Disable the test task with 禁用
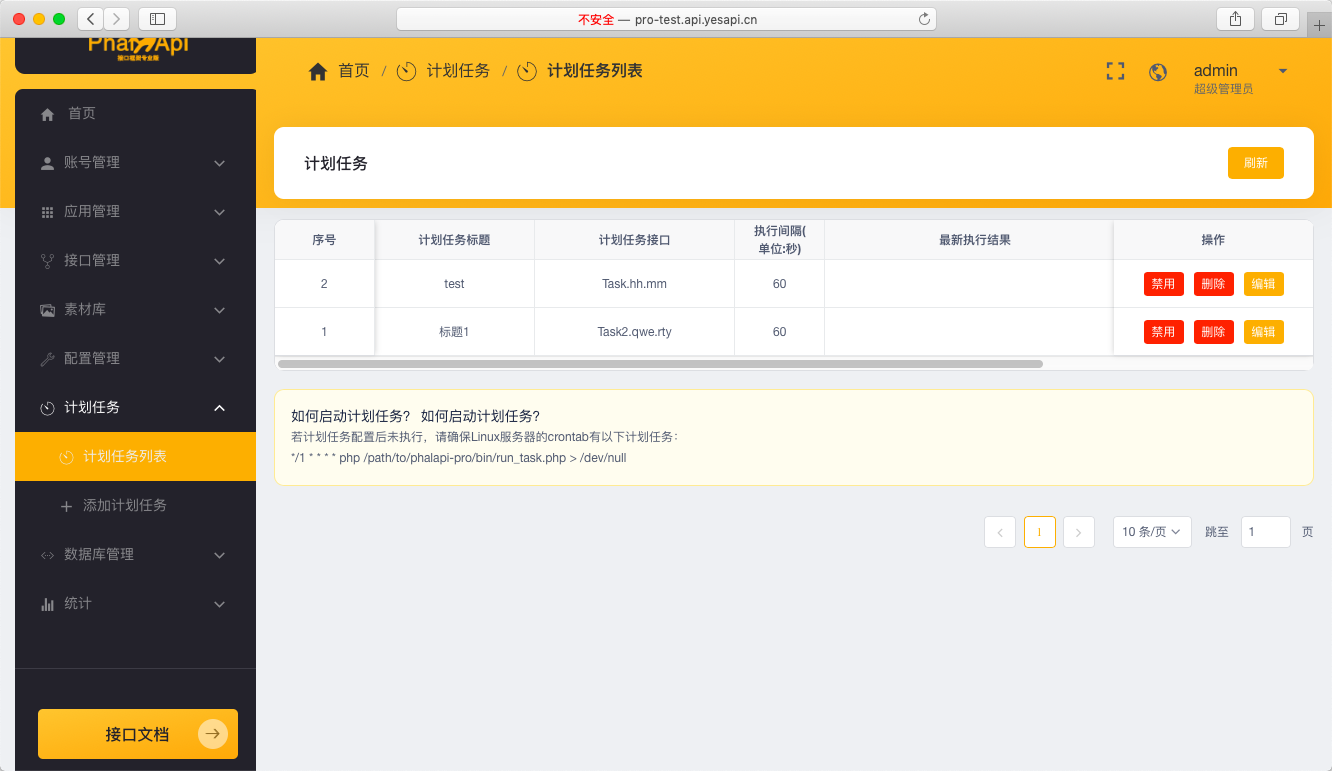This screenshot has height=771, width=1332. click(x=1163, y=284)
